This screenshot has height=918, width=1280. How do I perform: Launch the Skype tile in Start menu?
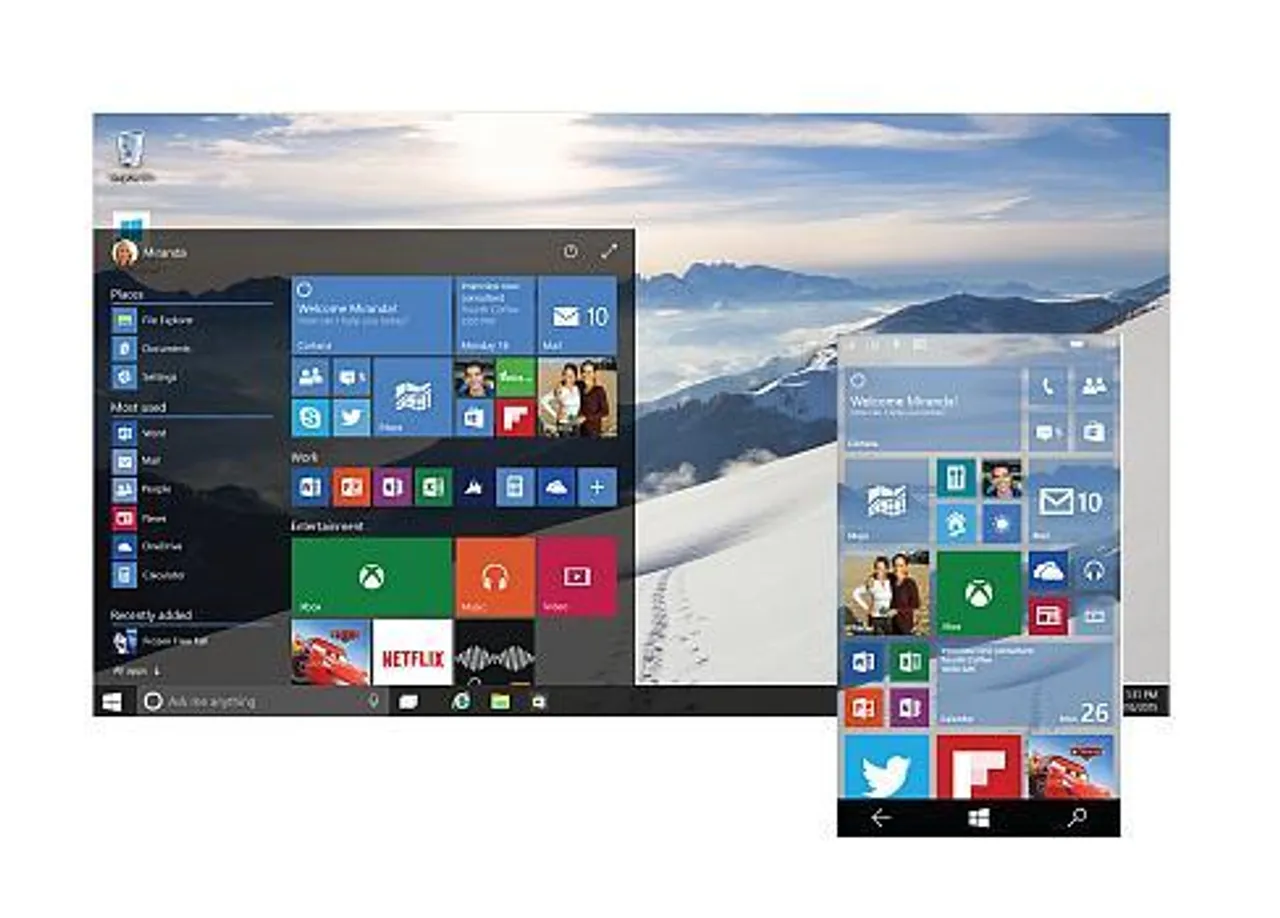tap(310, 417)
